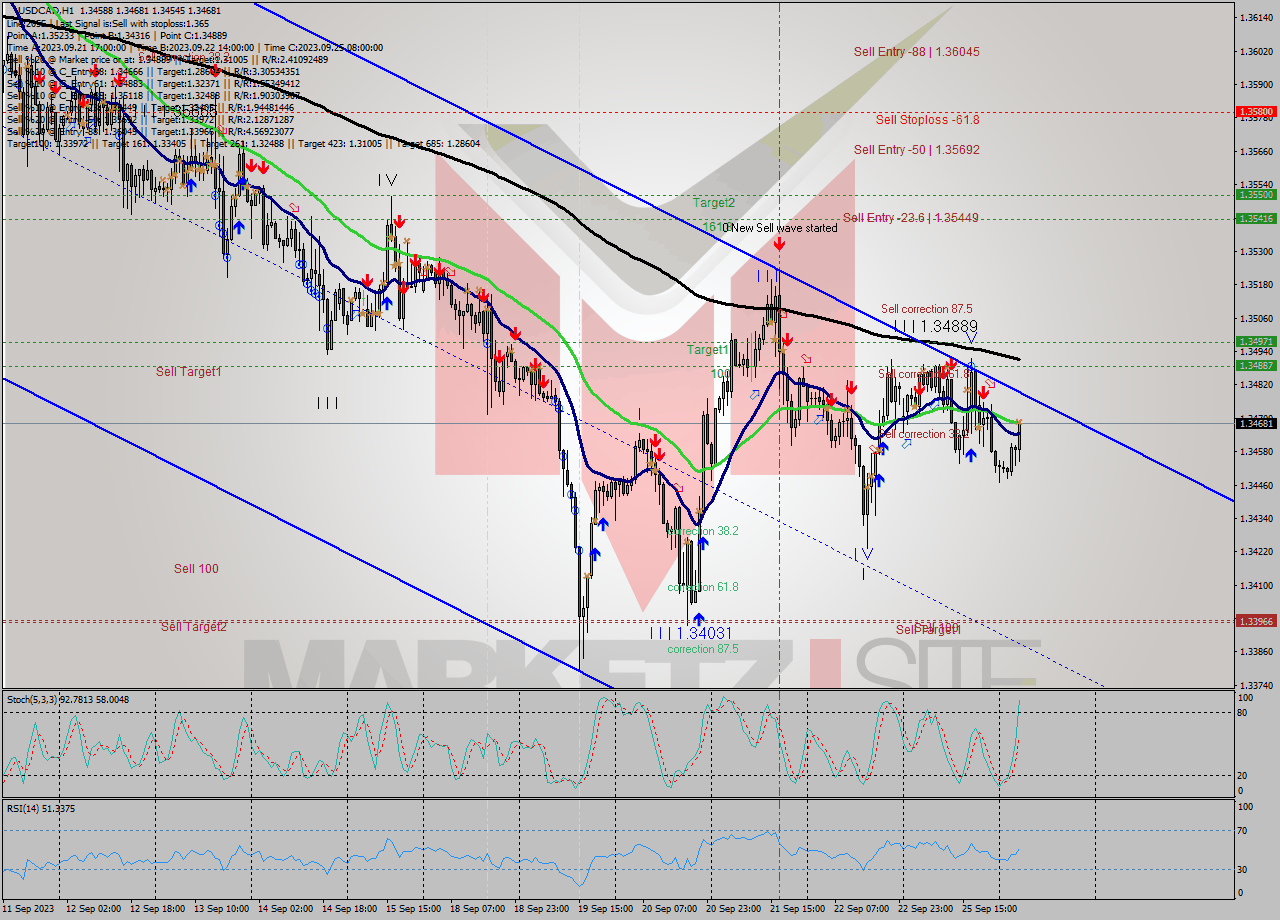Image resolution: width=1280 pixels, height=920 pixels.
Task: Click the green 1.35500 price tag
Action: (x=1255, y=195)
